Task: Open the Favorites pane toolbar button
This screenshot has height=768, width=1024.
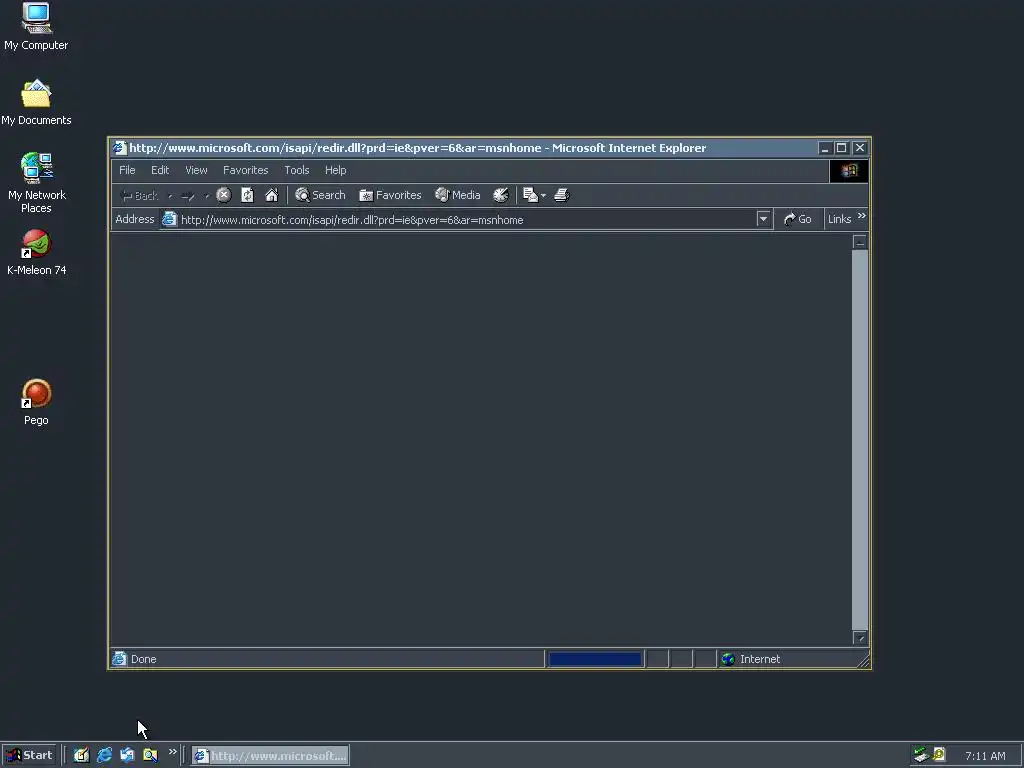Action: click(x=391, y=195)
